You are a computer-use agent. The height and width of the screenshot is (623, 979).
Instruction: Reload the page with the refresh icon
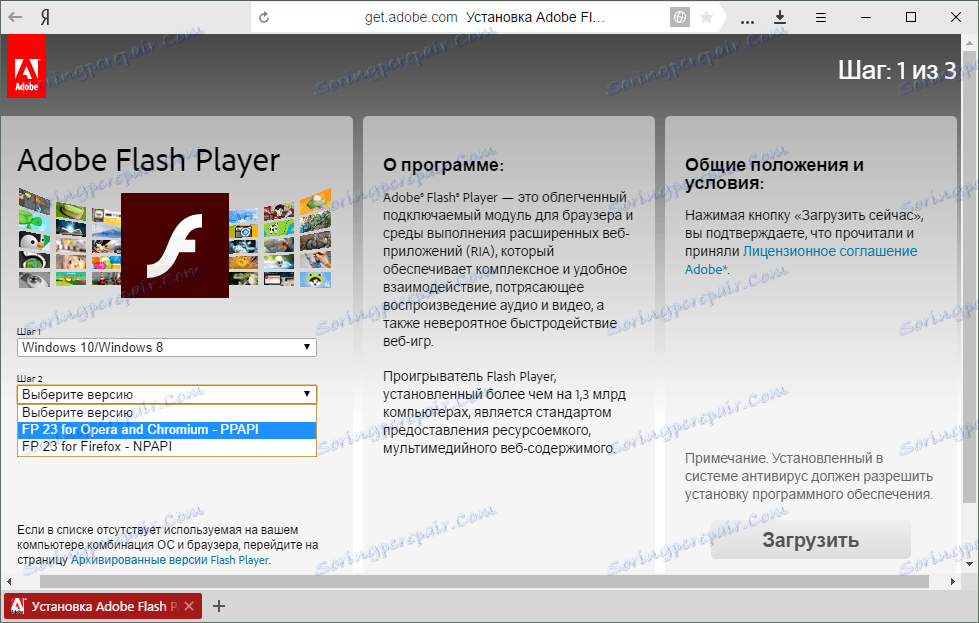pos(264,17)
